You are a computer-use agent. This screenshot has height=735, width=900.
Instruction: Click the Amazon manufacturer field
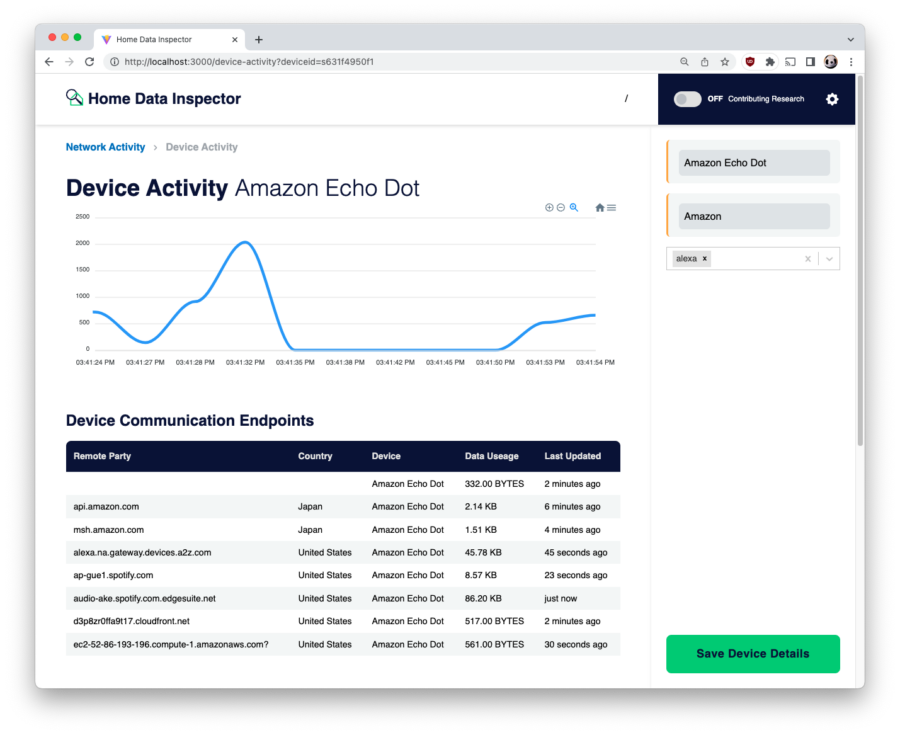coord(754,216)
